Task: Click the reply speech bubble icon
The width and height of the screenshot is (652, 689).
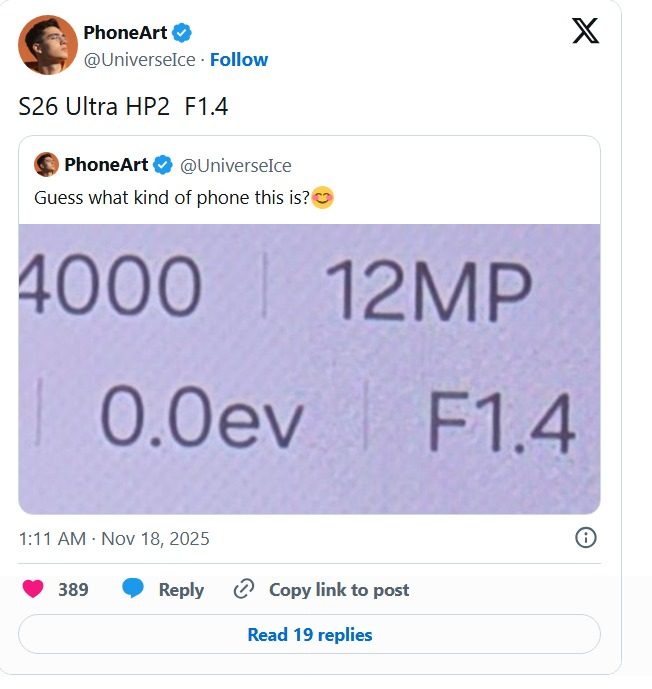Action: tap(132, 589)
